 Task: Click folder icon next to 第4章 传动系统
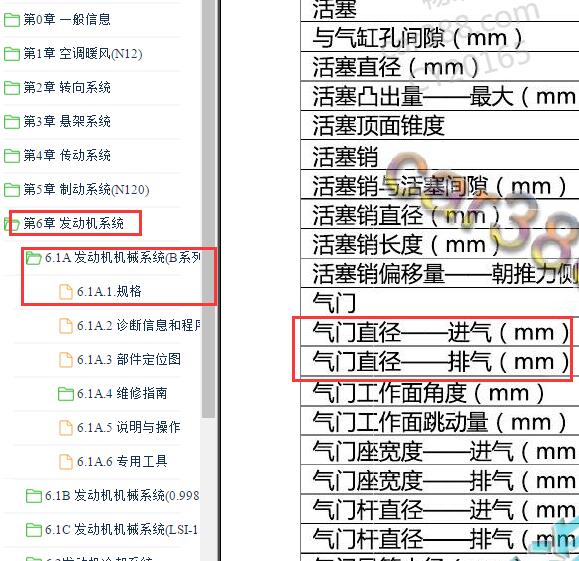click(12, 156)
